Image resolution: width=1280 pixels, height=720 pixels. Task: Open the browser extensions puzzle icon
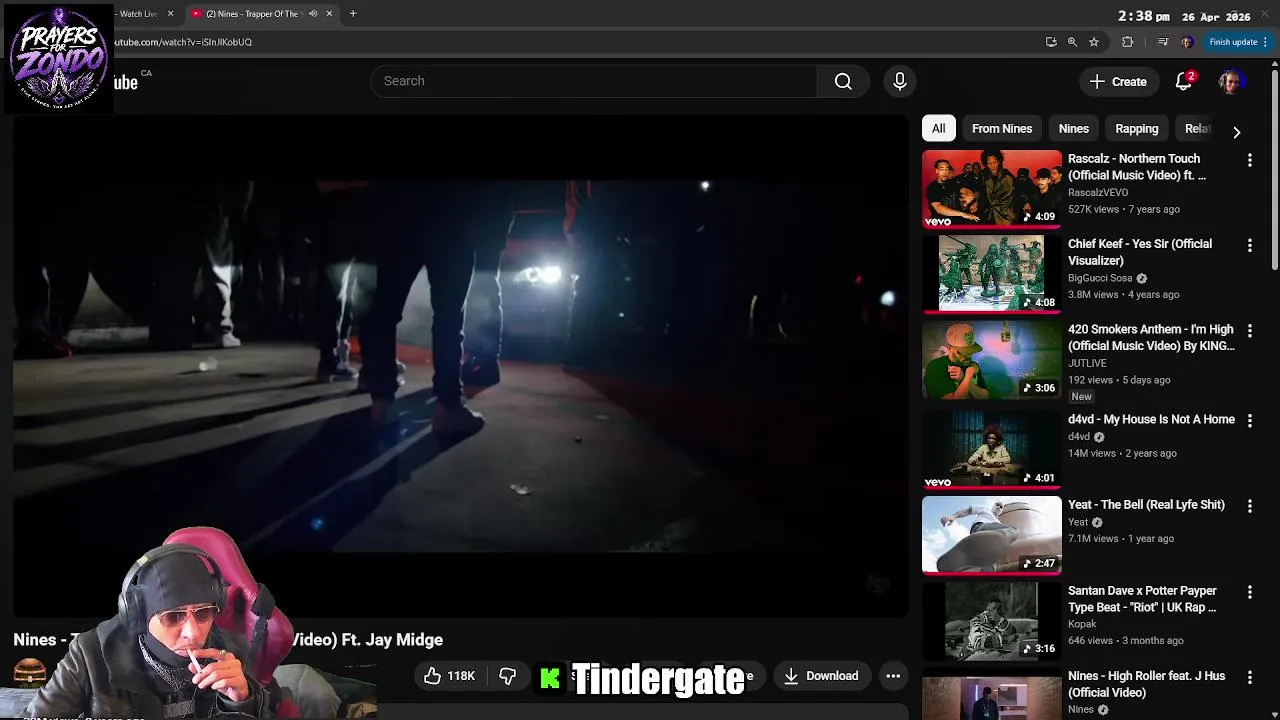[x=1128, y=42]
